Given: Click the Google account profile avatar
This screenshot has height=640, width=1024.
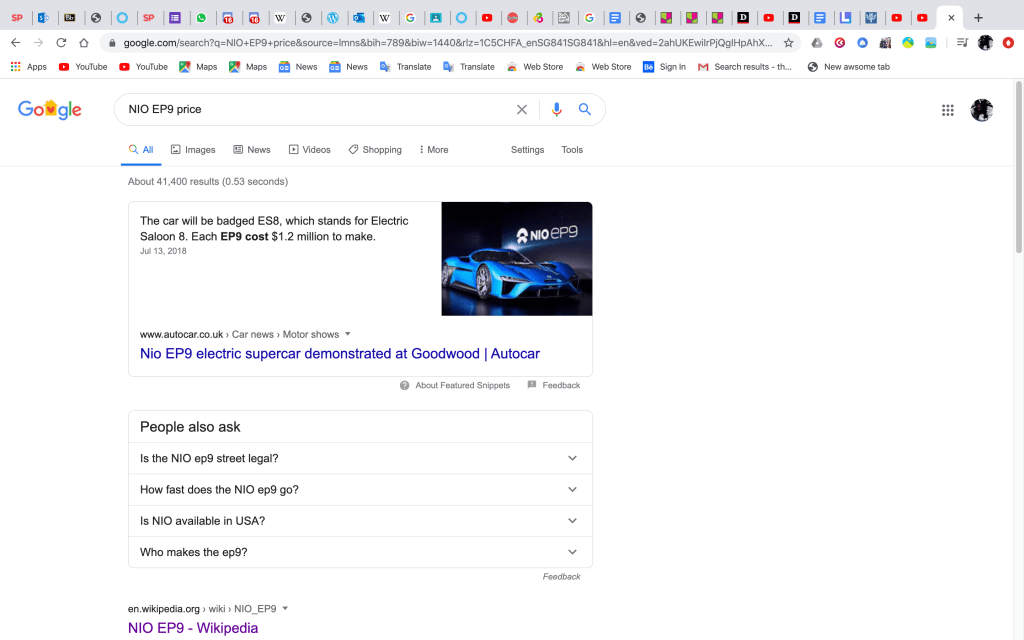Looking at the screenshot, I should pyautogui.click(x=981, y=110).
